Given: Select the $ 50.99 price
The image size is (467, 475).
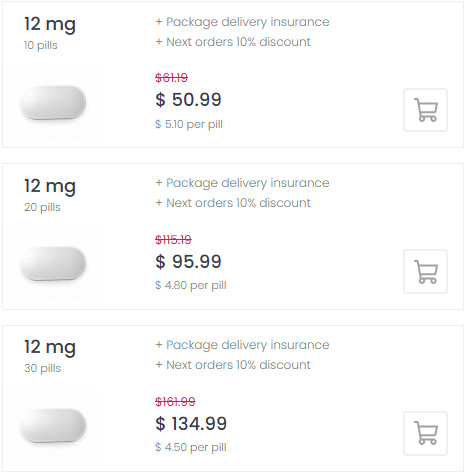Looking at the screenshot, I should coord(188,99).
